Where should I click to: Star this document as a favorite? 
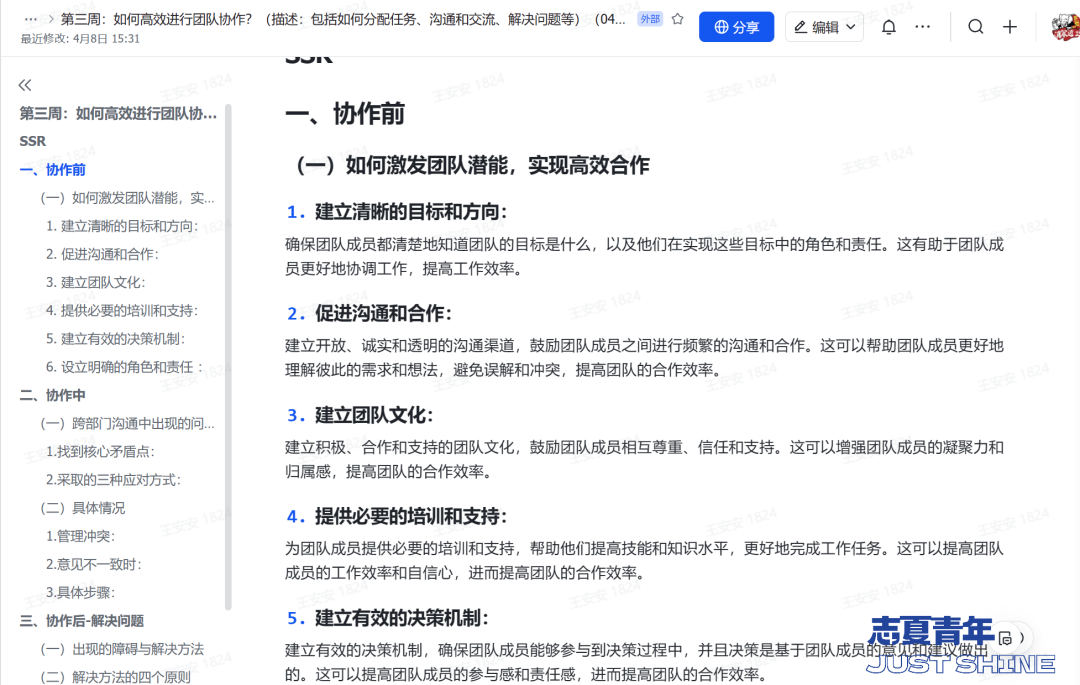[677, 19]
